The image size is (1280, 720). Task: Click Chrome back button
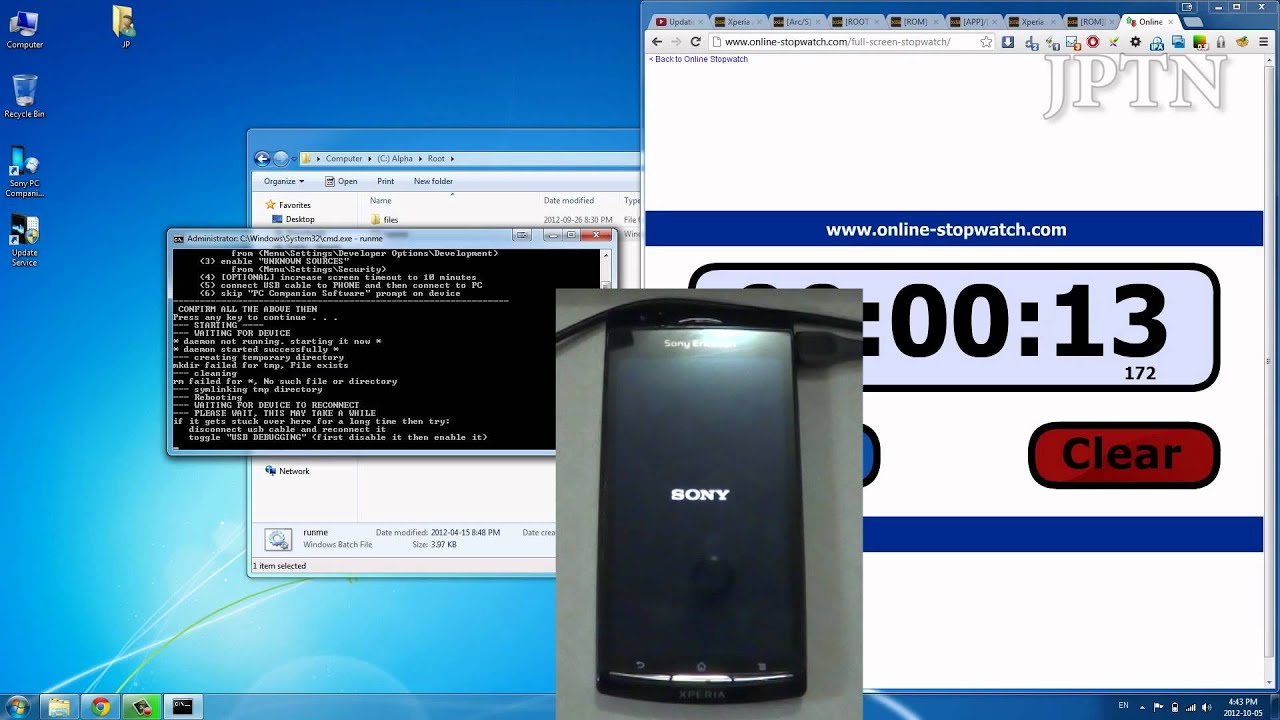point(657,42)
